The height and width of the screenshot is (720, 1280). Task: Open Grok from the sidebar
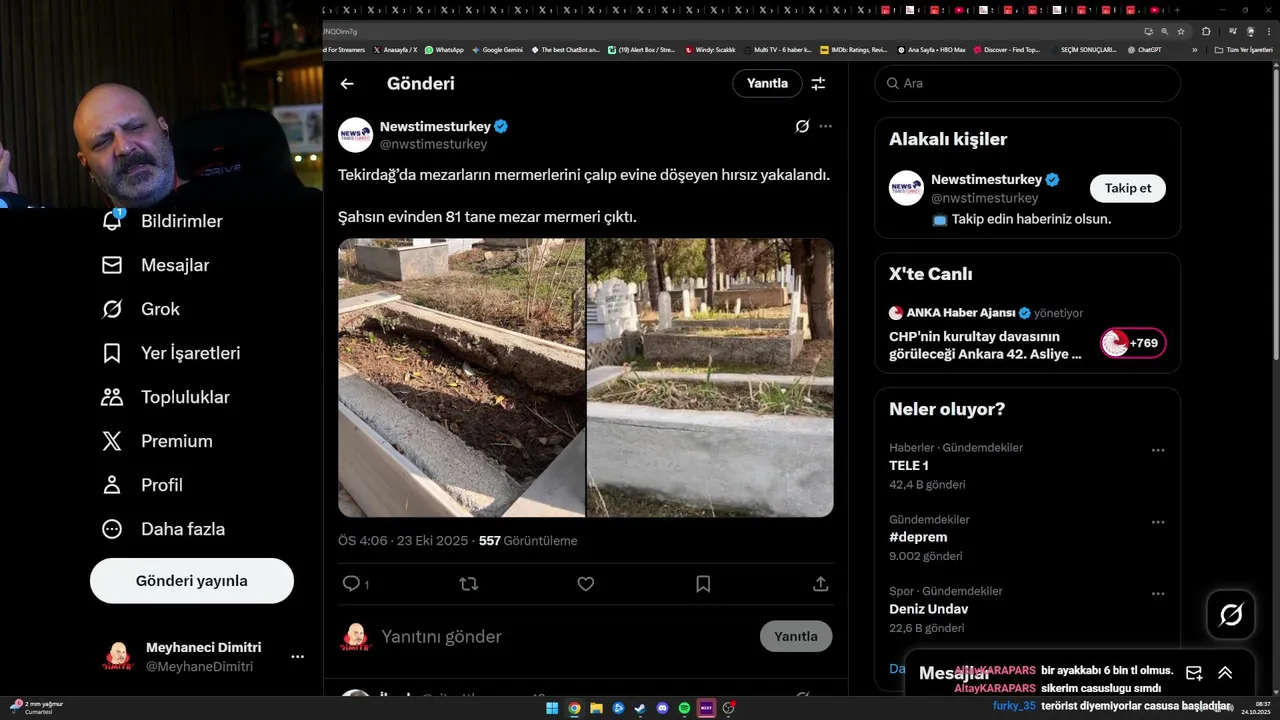pyautogui.click(x=141, y=309)
